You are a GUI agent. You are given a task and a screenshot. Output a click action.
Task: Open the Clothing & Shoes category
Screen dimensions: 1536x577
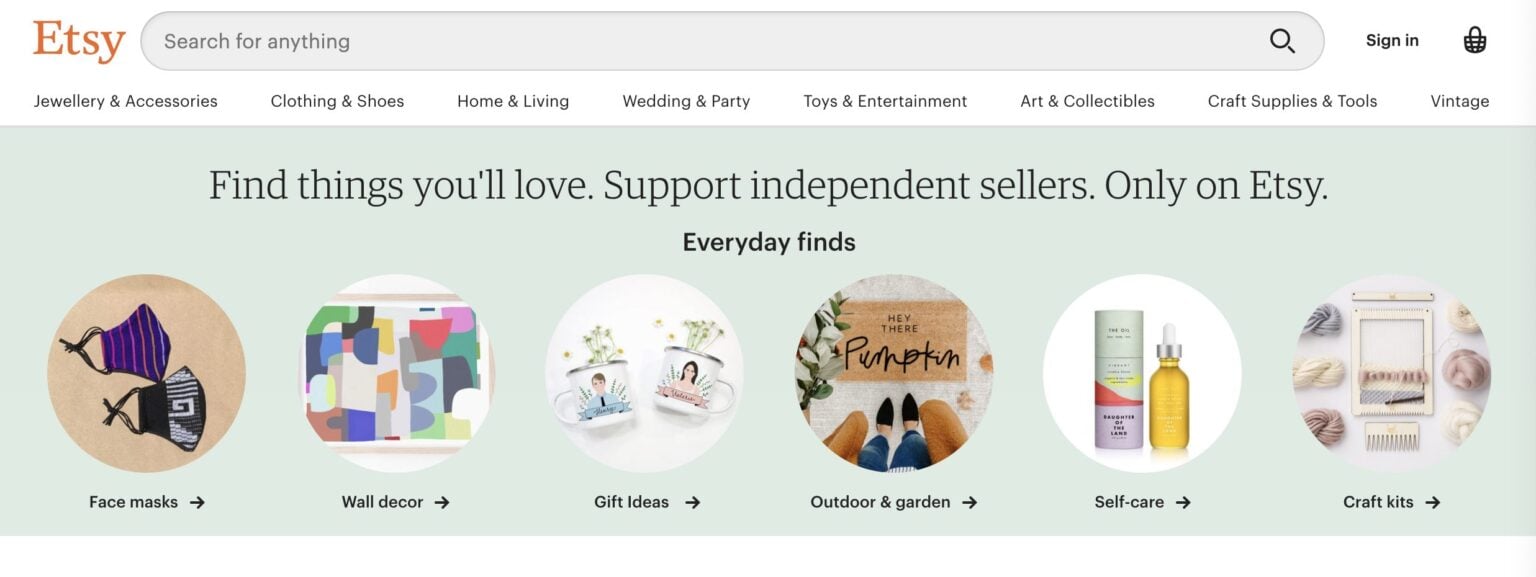click(337, 101)
